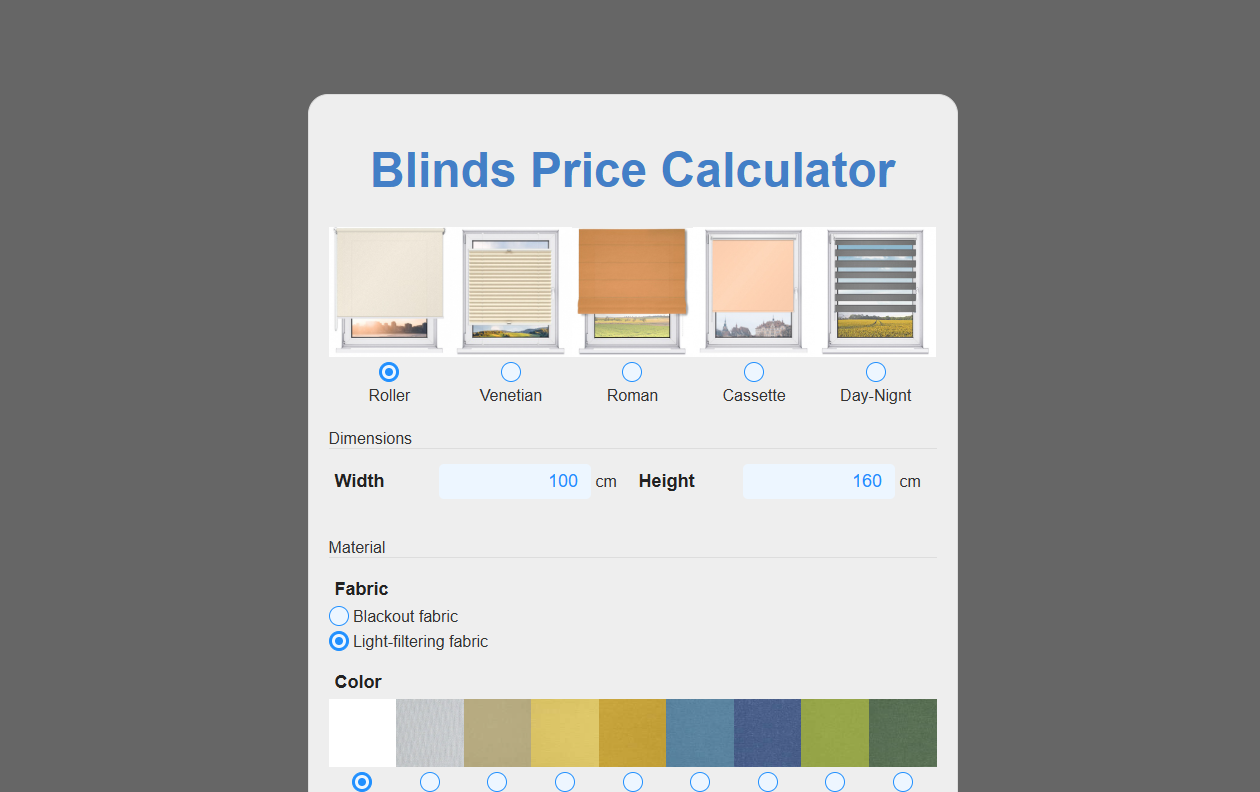The height and width of the screenshot is (792, 1260).
Task: Select the Cassette radio button
Action: 754,372
